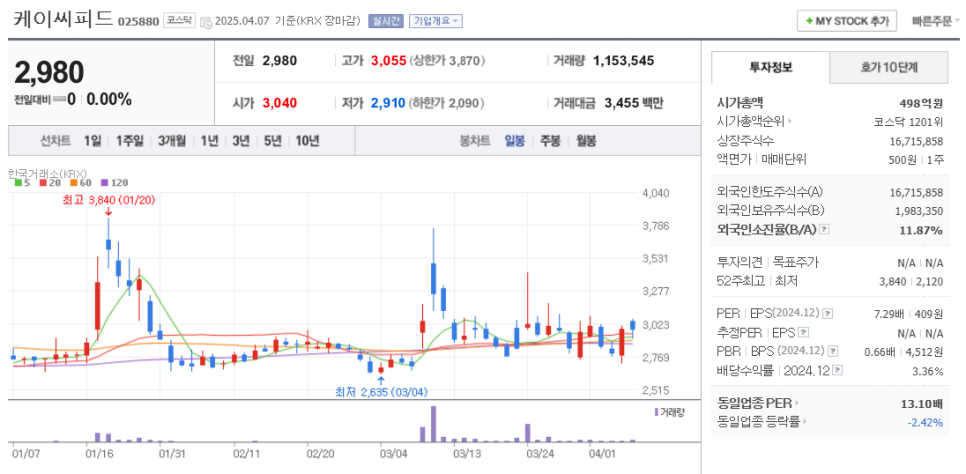This screenshot has width=966, height=474.
Task: Expand the 기업개요 dropdown
Action: click(x=436, y=21)
